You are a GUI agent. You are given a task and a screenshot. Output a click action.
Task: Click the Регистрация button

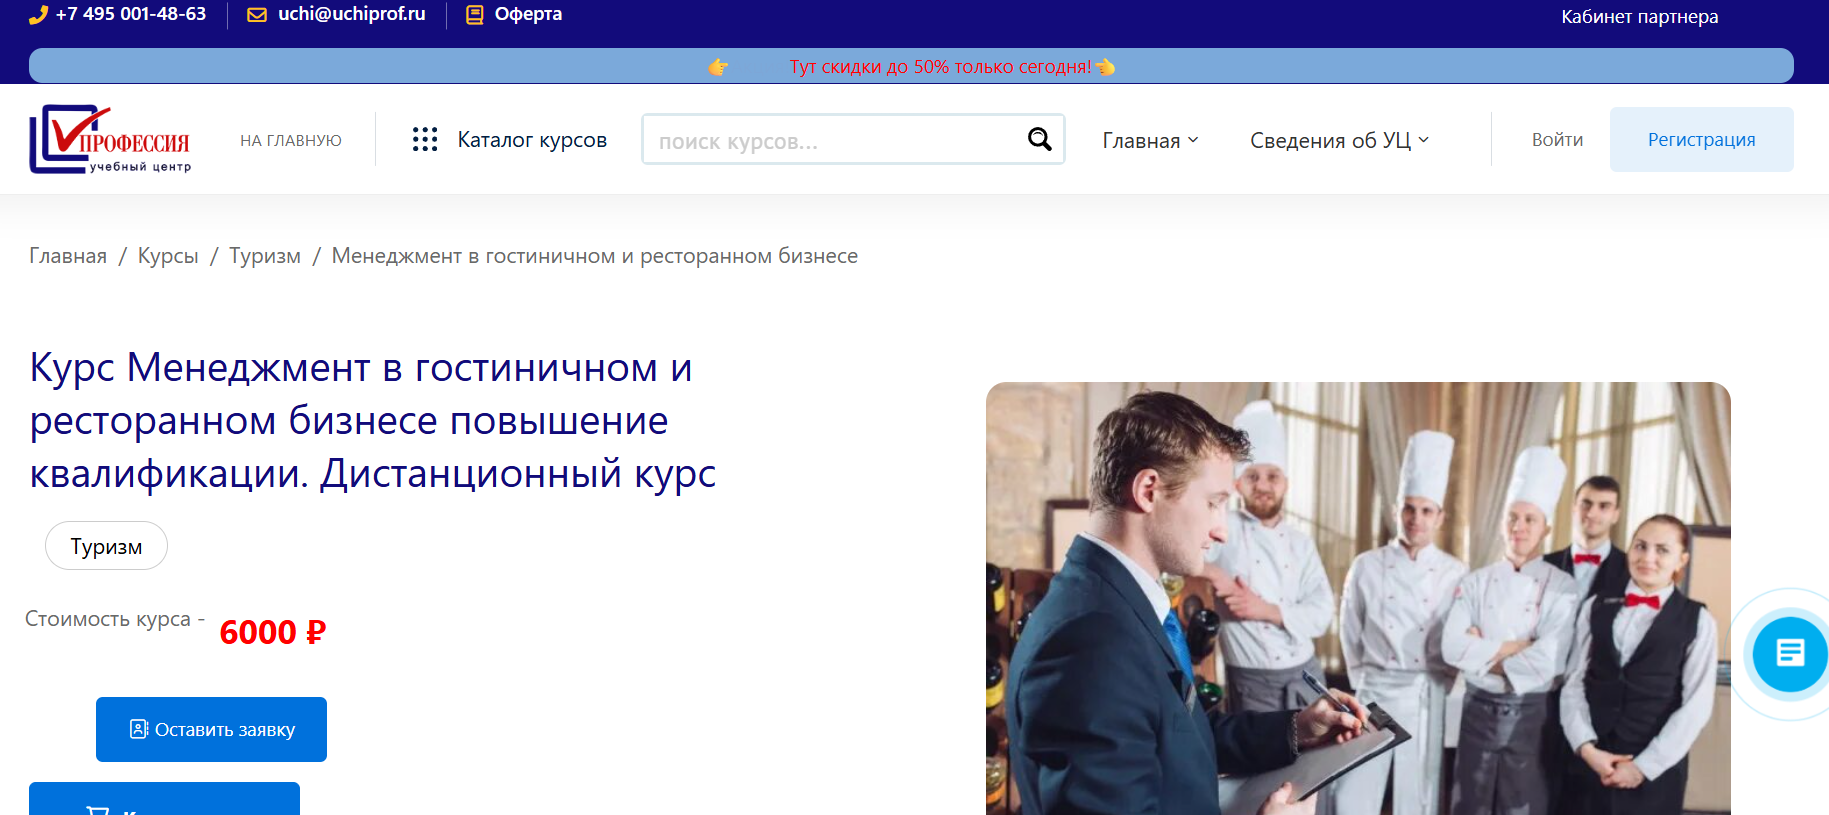coord(1701,140)
